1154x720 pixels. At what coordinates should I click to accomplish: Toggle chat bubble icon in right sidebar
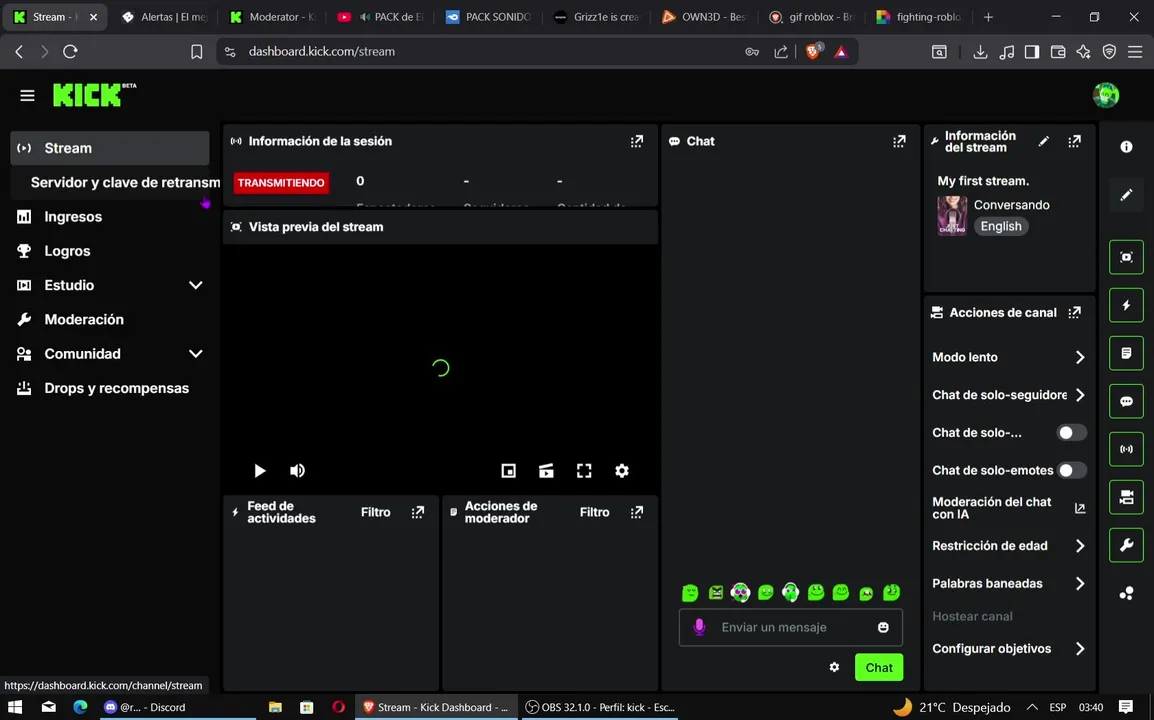coord(1126,401)
